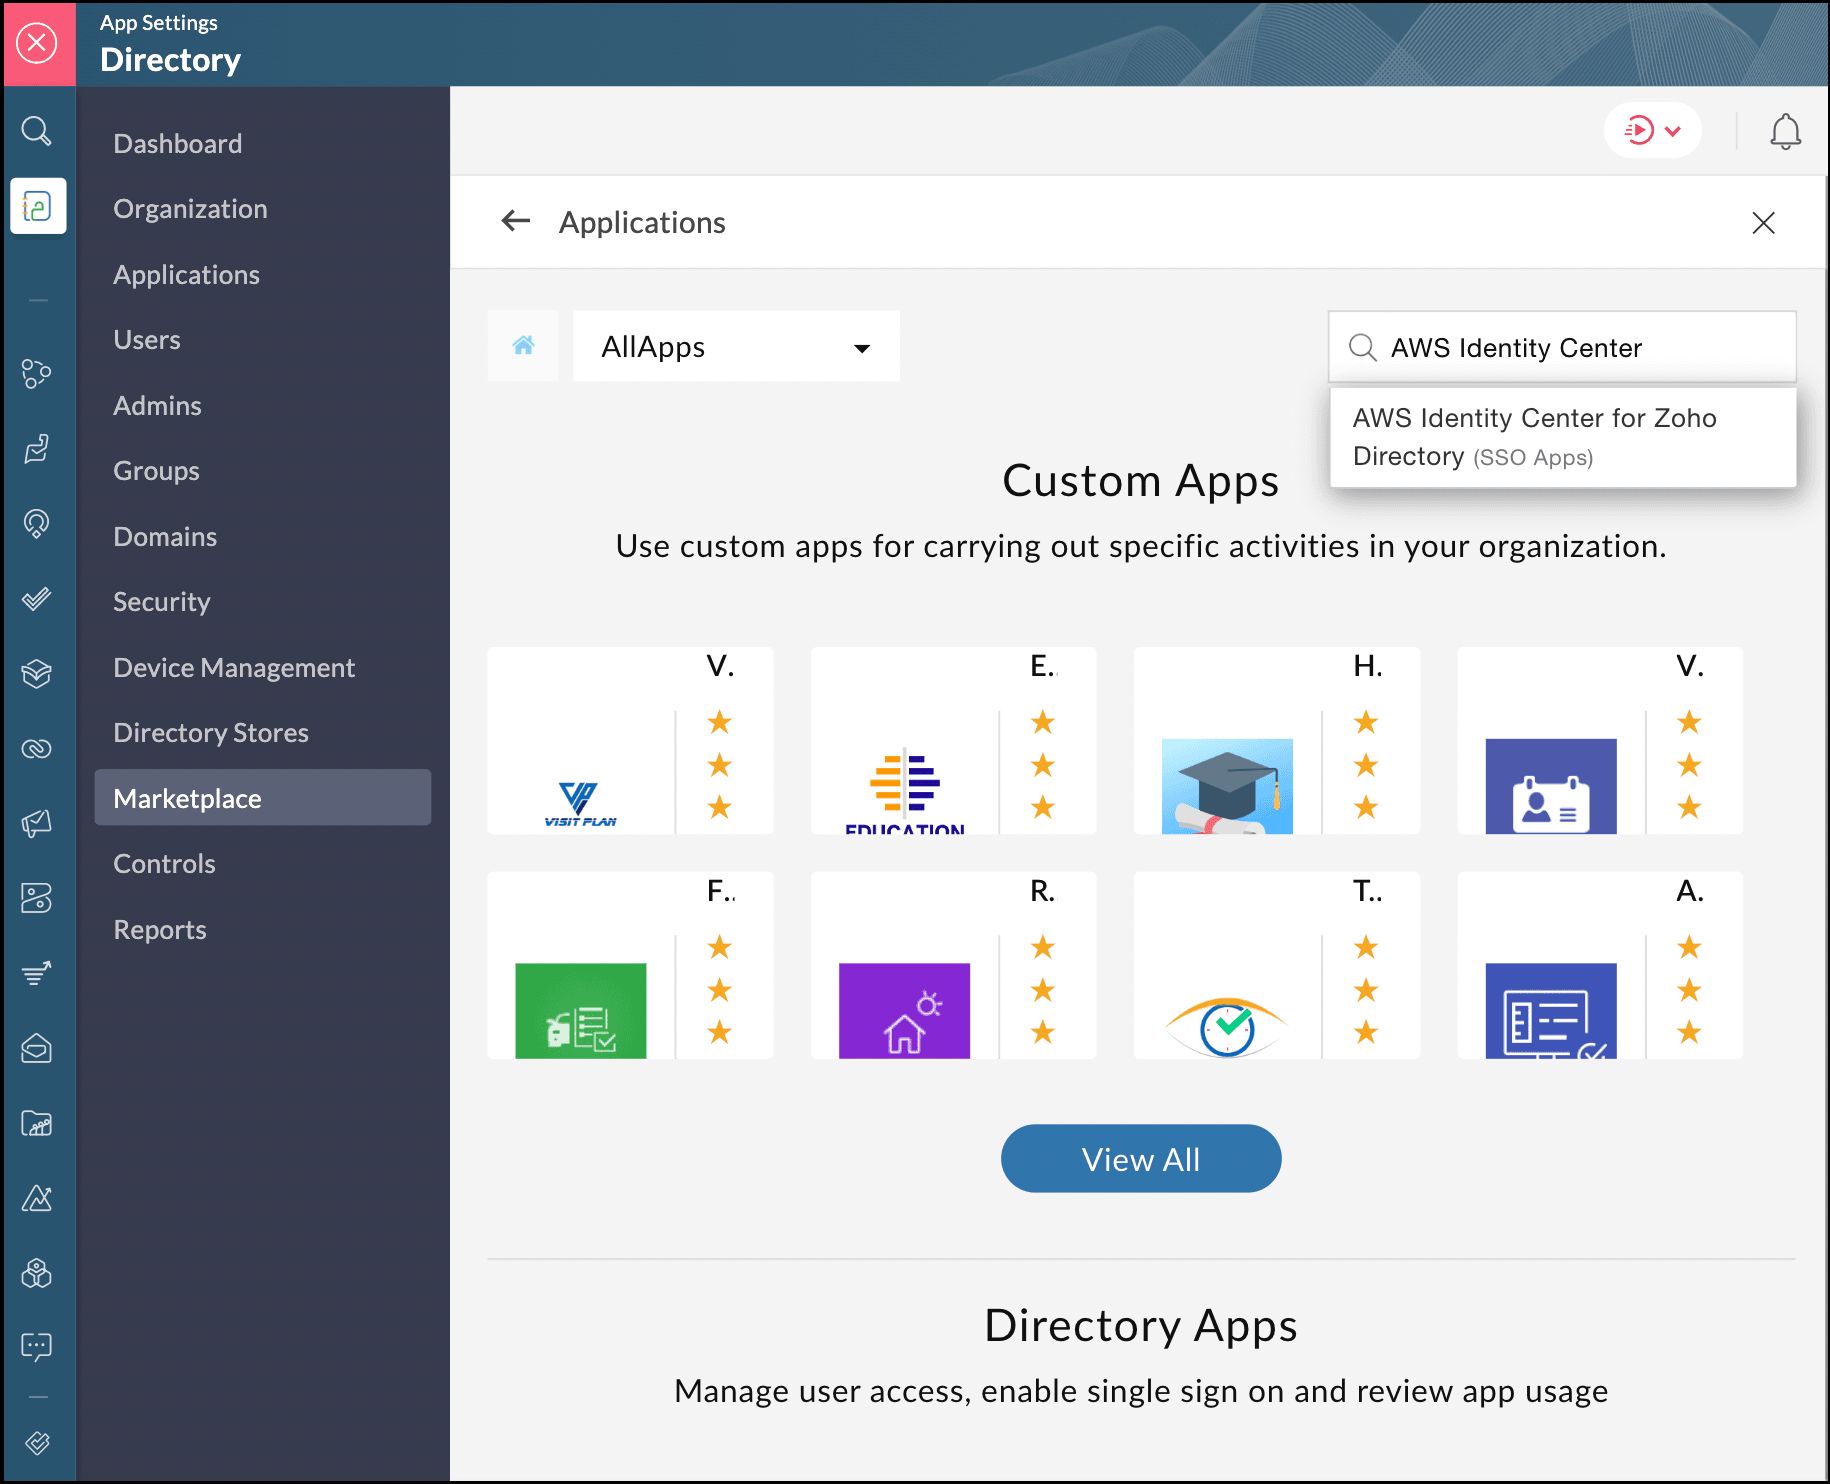Viewport: 1830px width, 1484px height.
Task: Open the eye with clock app card
Action: [1276, 965]
